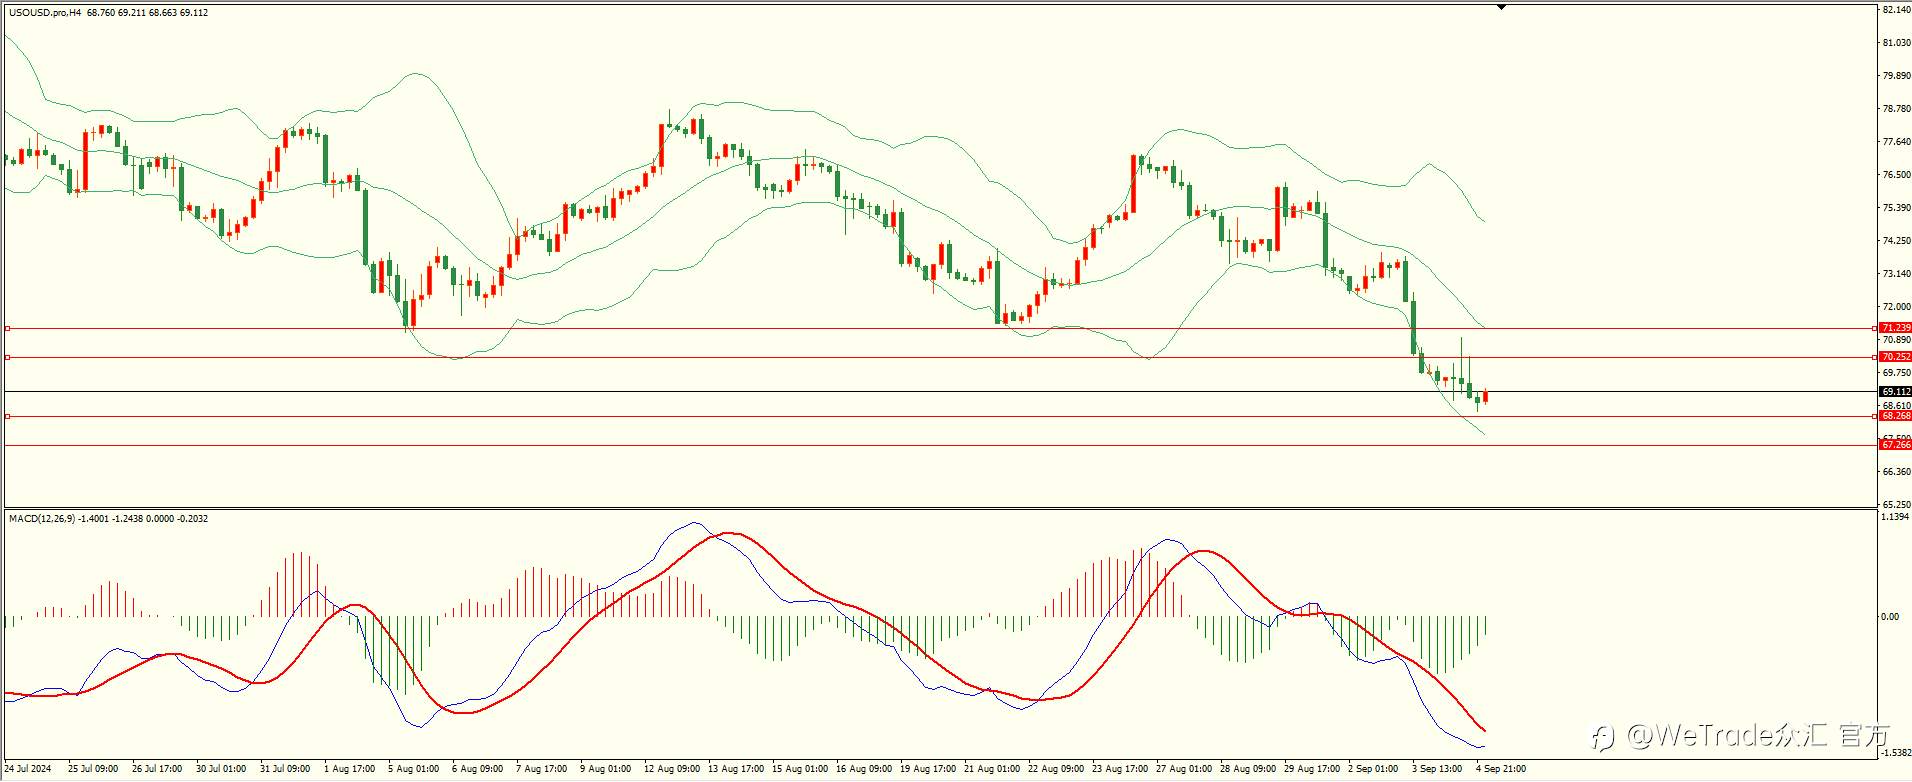Image resolution: width=1912 pixels, height=782 pixels.
Task: Select the red 70.252 price tag
Action: click(1895, 357)
